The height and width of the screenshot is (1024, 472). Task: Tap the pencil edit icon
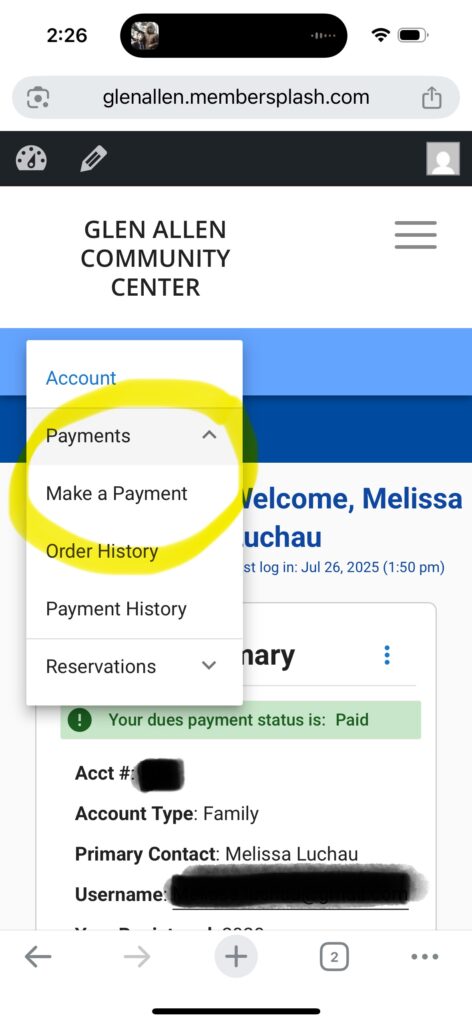click(x=93, y=159)
